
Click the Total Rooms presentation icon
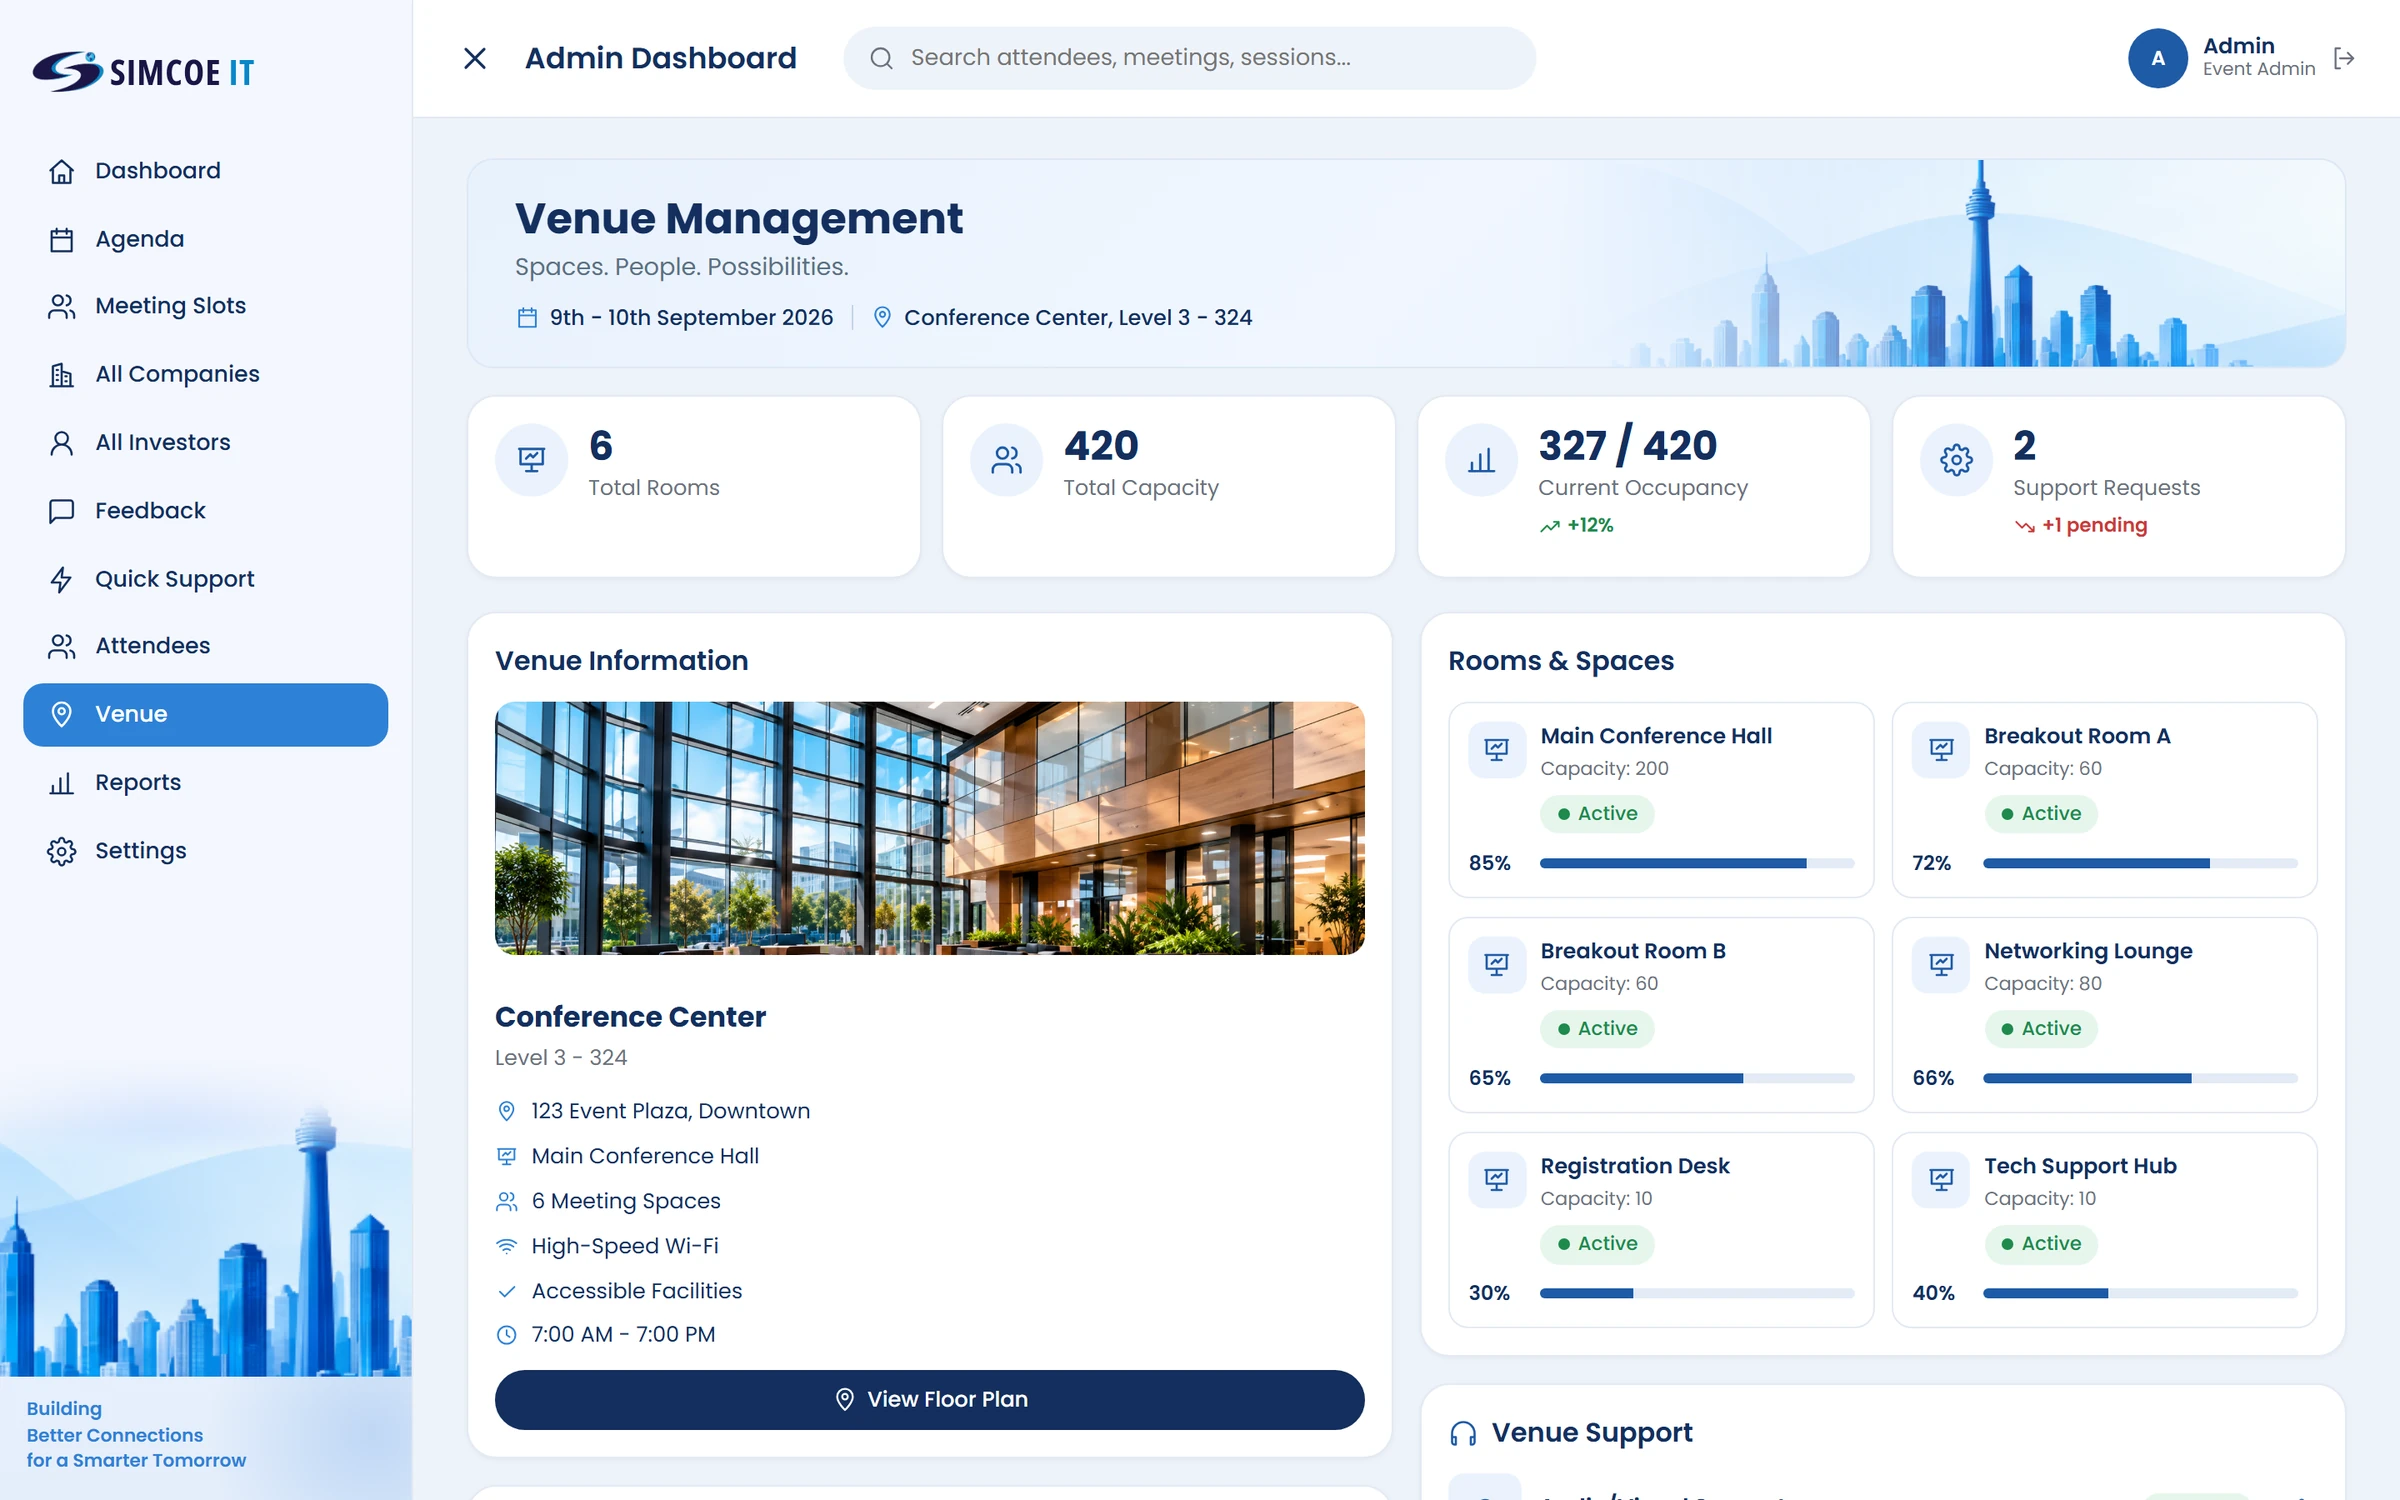(x=531, y=460)
